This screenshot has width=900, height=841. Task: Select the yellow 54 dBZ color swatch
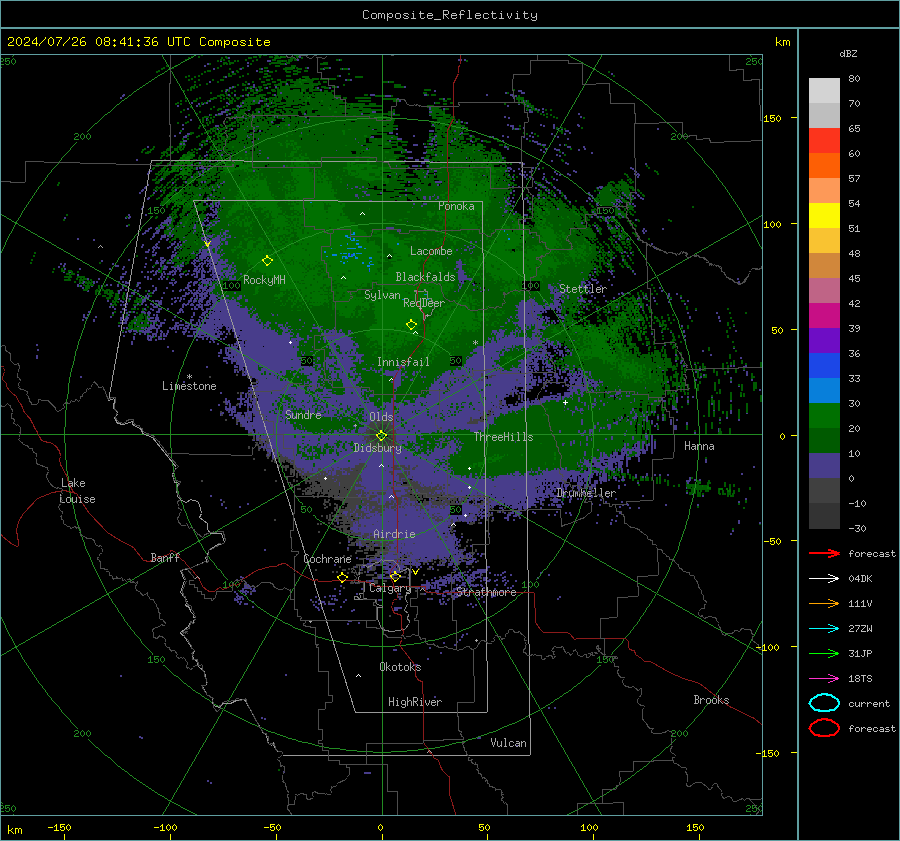point(824,215)
